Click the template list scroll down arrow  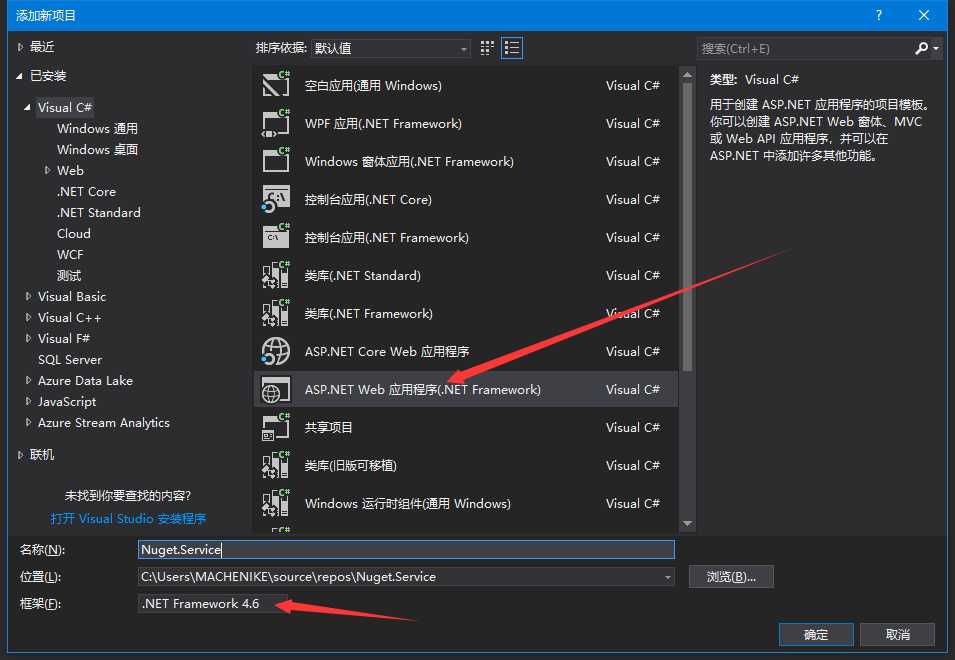pos(688,523)
